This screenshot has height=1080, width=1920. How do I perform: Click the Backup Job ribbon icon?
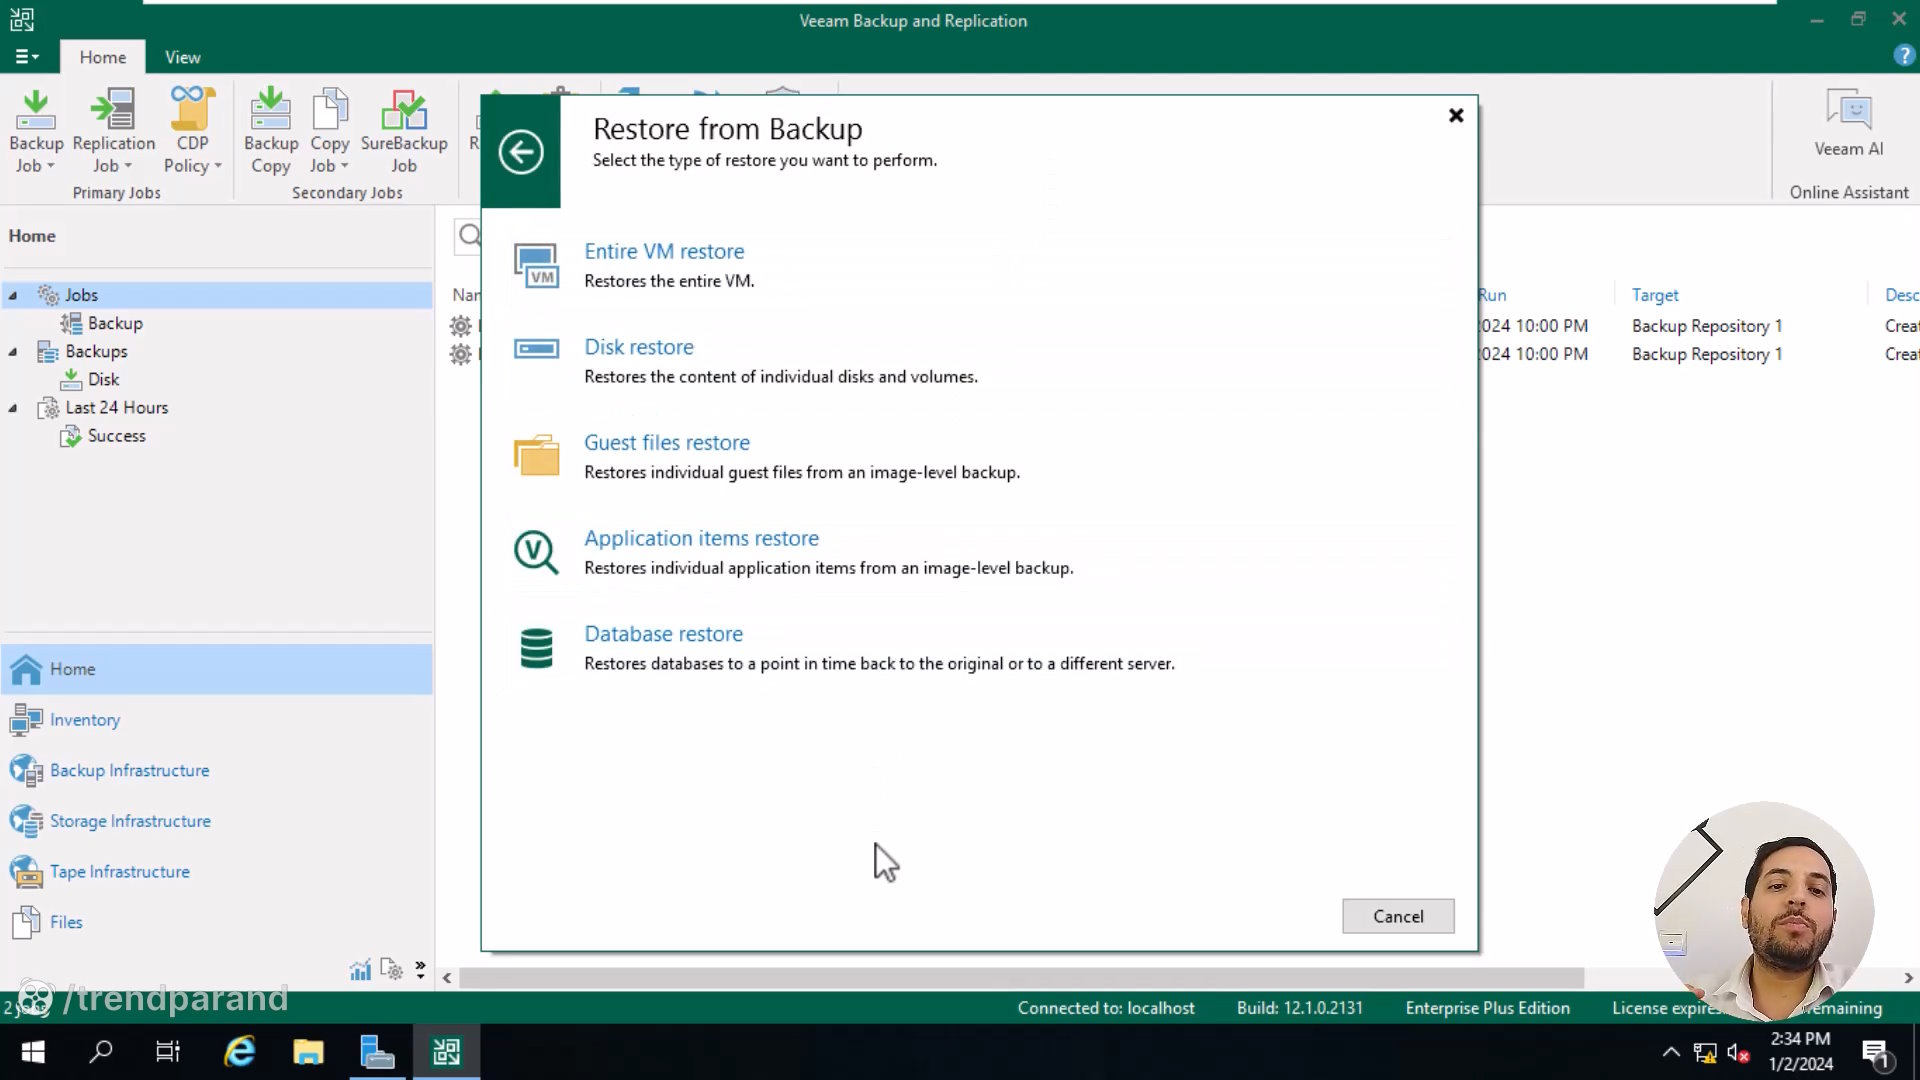[36, 131]
